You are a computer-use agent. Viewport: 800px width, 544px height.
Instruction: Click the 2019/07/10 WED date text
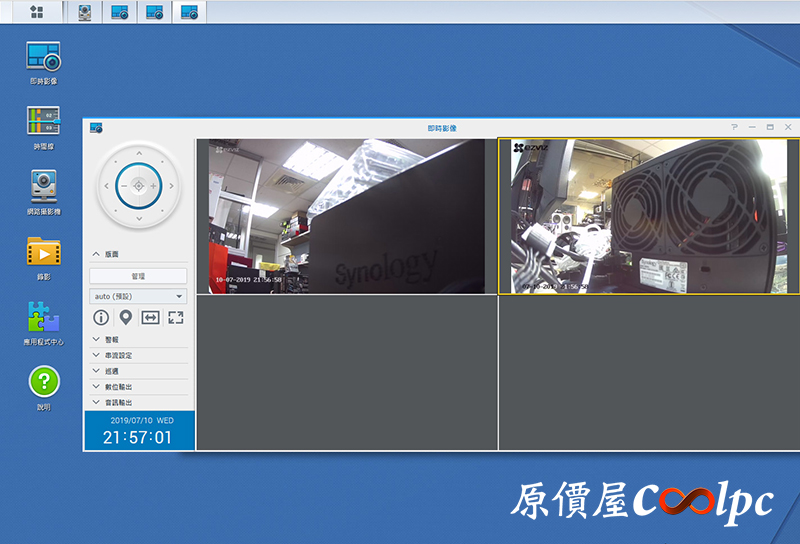(x=142, y=421)
